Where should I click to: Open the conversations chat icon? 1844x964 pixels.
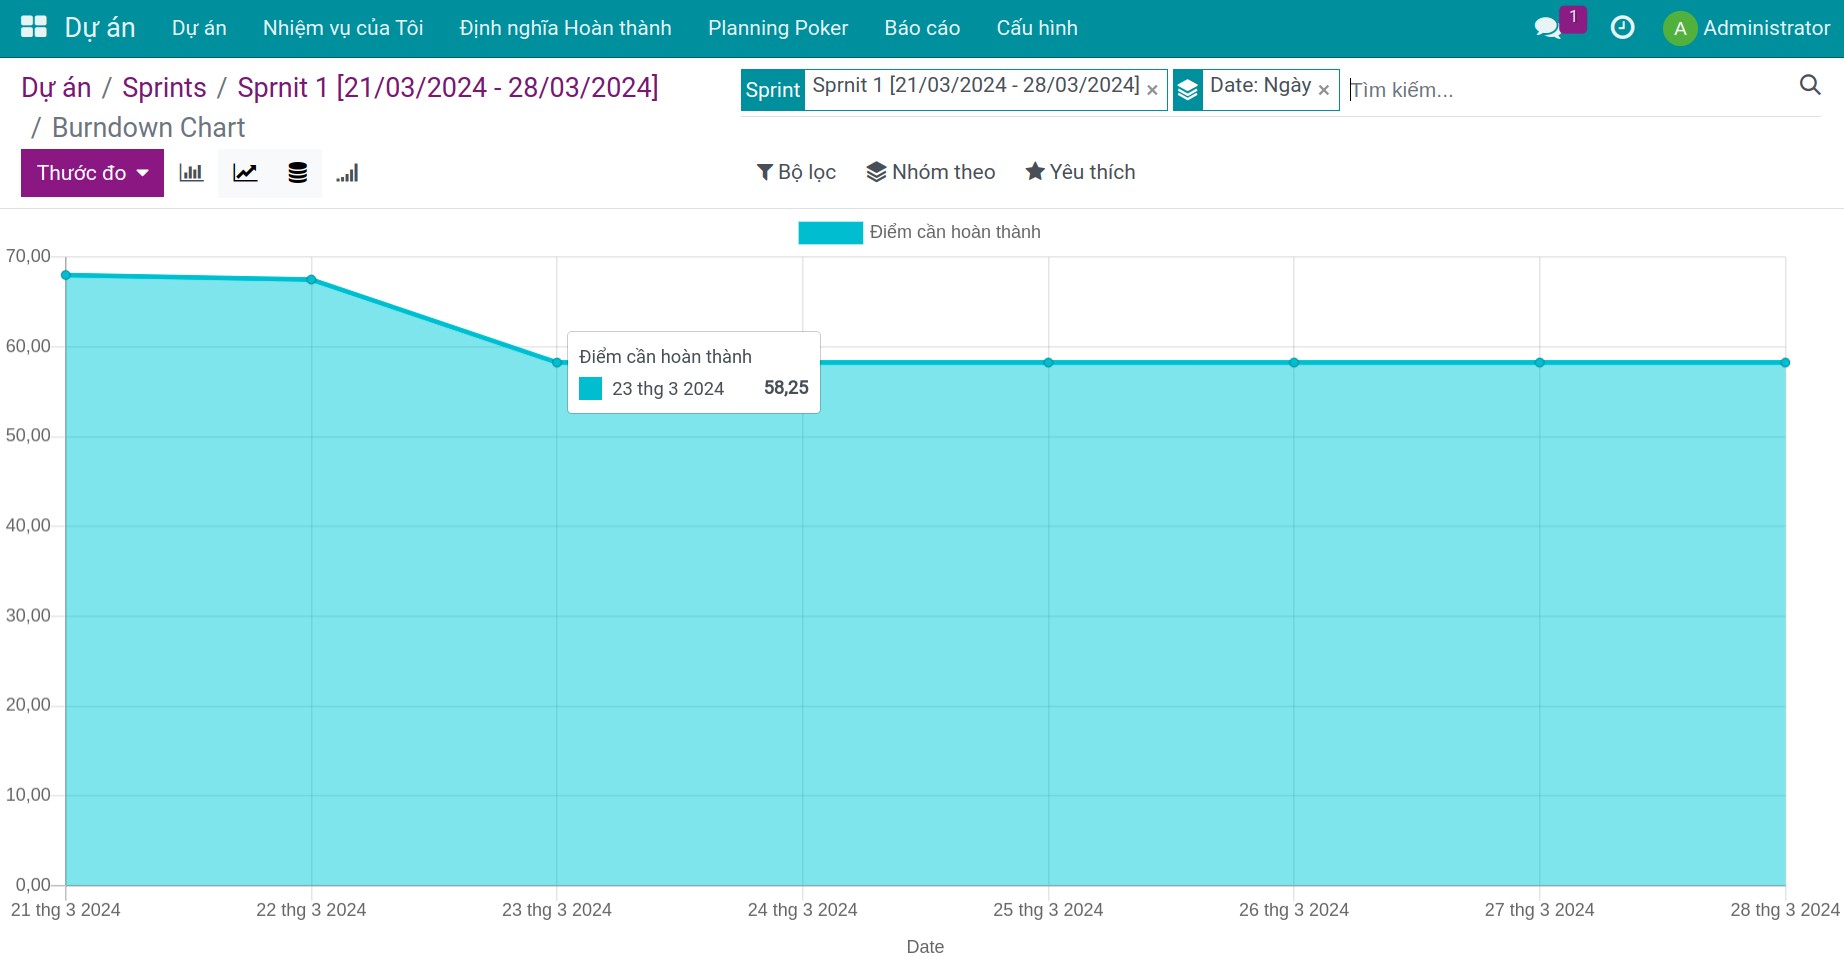pyautogui.click(x=1548, y=28)
